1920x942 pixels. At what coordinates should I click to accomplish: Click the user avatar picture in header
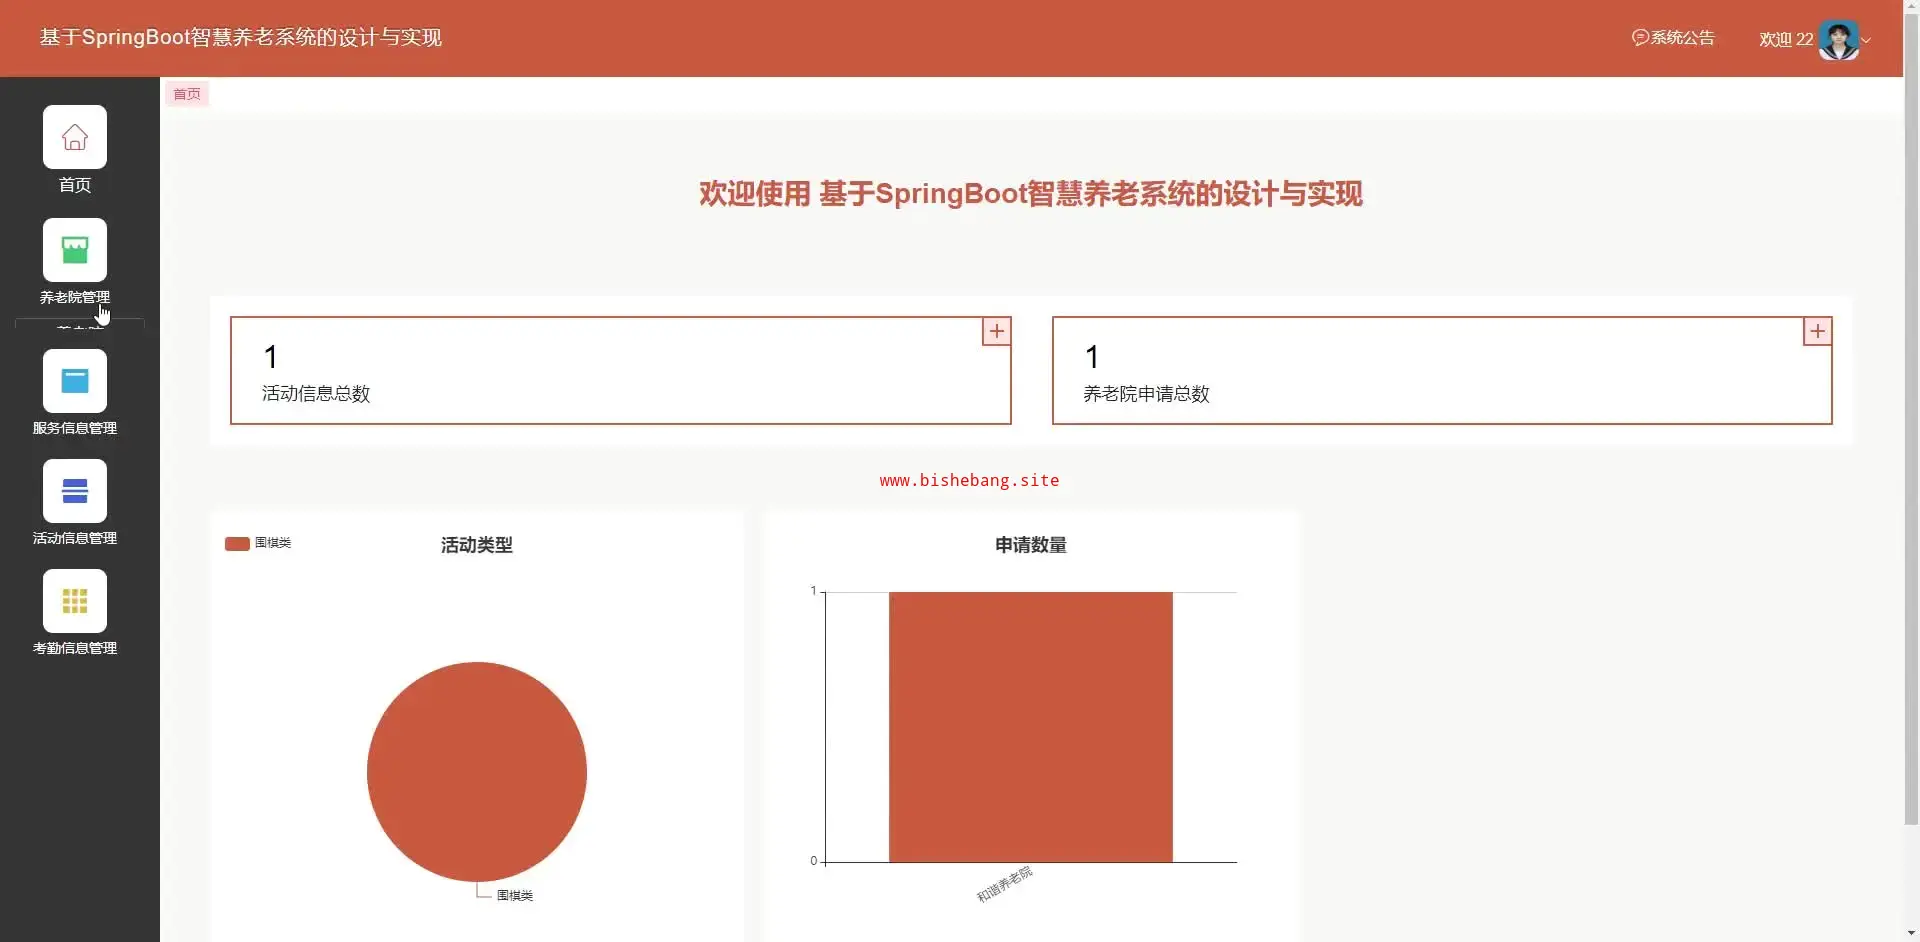click(x=1838, y=40)
